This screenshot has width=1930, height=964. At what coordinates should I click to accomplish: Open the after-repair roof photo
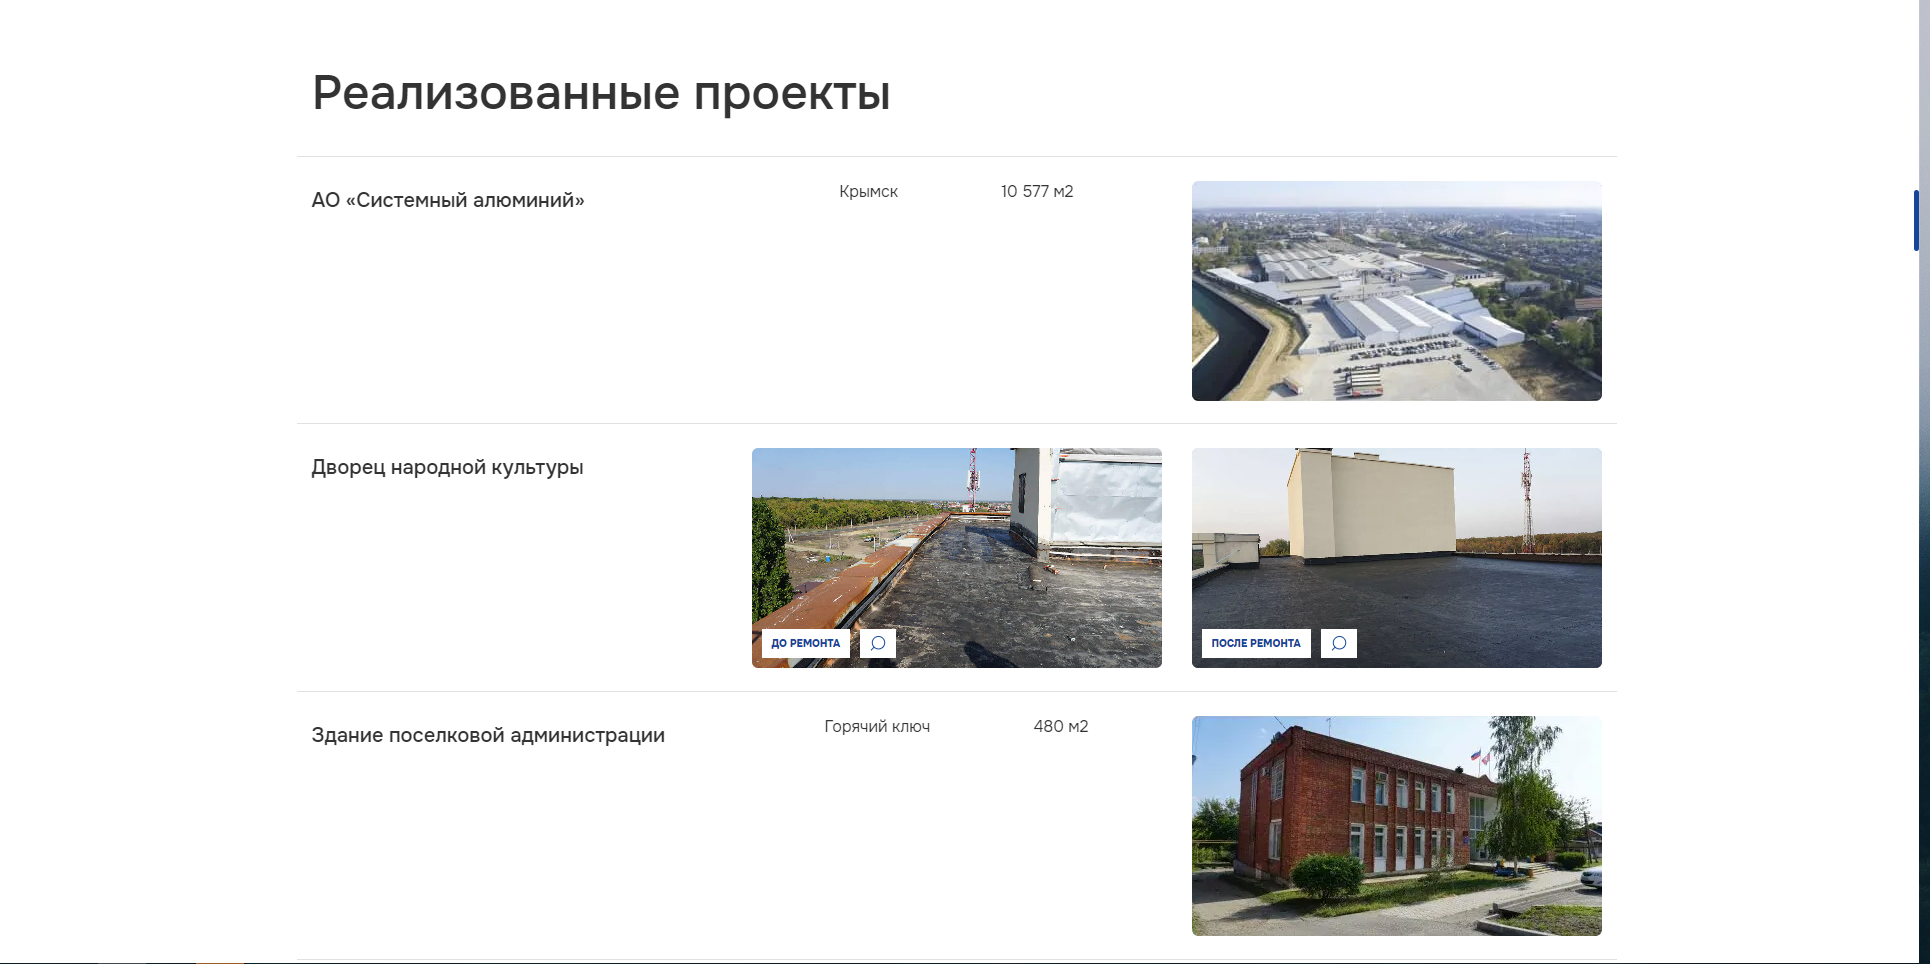click(x=1397, y=558)
